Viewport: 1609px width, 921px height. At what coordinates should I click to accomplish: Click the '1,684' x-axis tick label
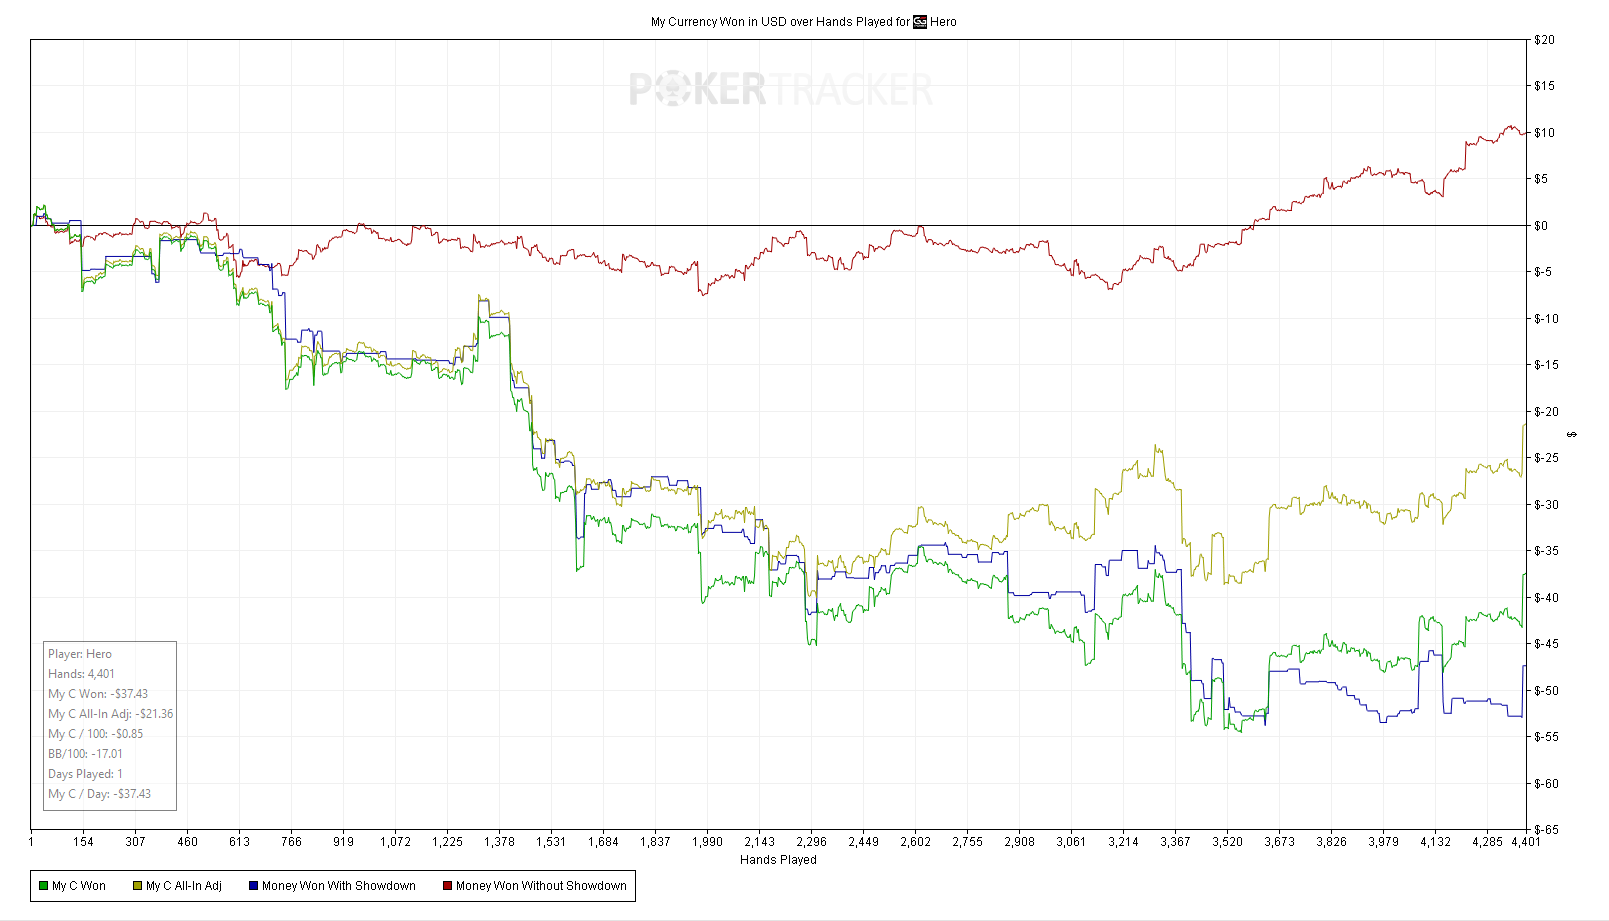tap(603, 842)
